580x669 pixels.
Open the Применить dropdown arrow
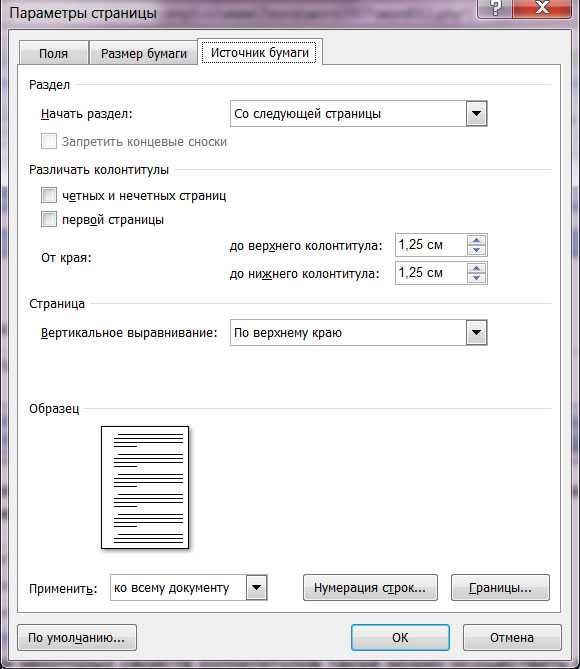[256, 588]
